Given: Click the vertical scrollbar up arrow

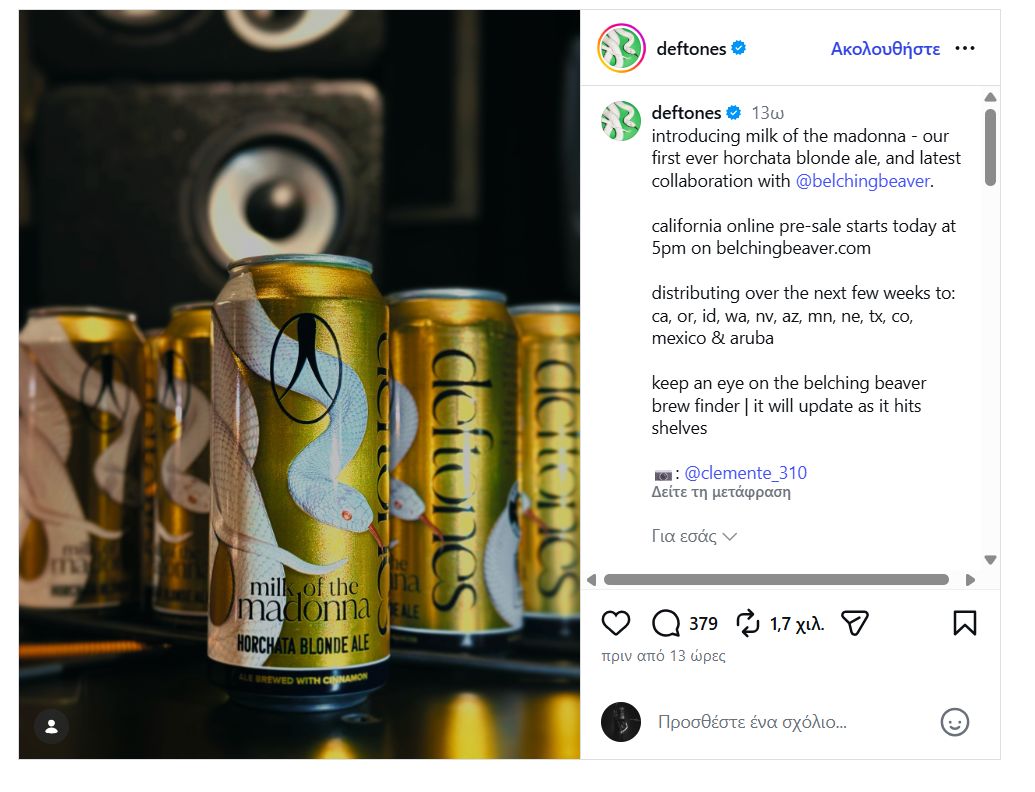Looking at the screenshot, I should click(x=990, y=97).
